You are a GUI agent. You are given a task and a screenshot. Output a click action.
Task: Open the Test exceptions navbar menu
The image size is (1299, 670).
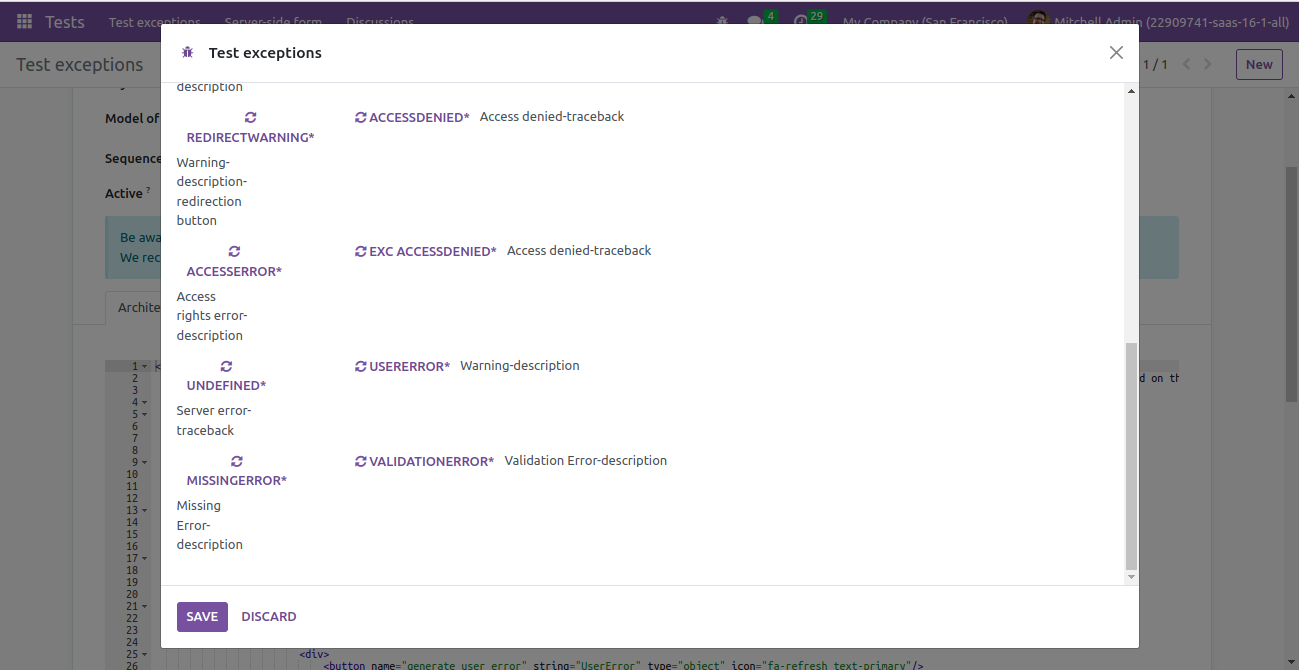click(x=155, y=21)
